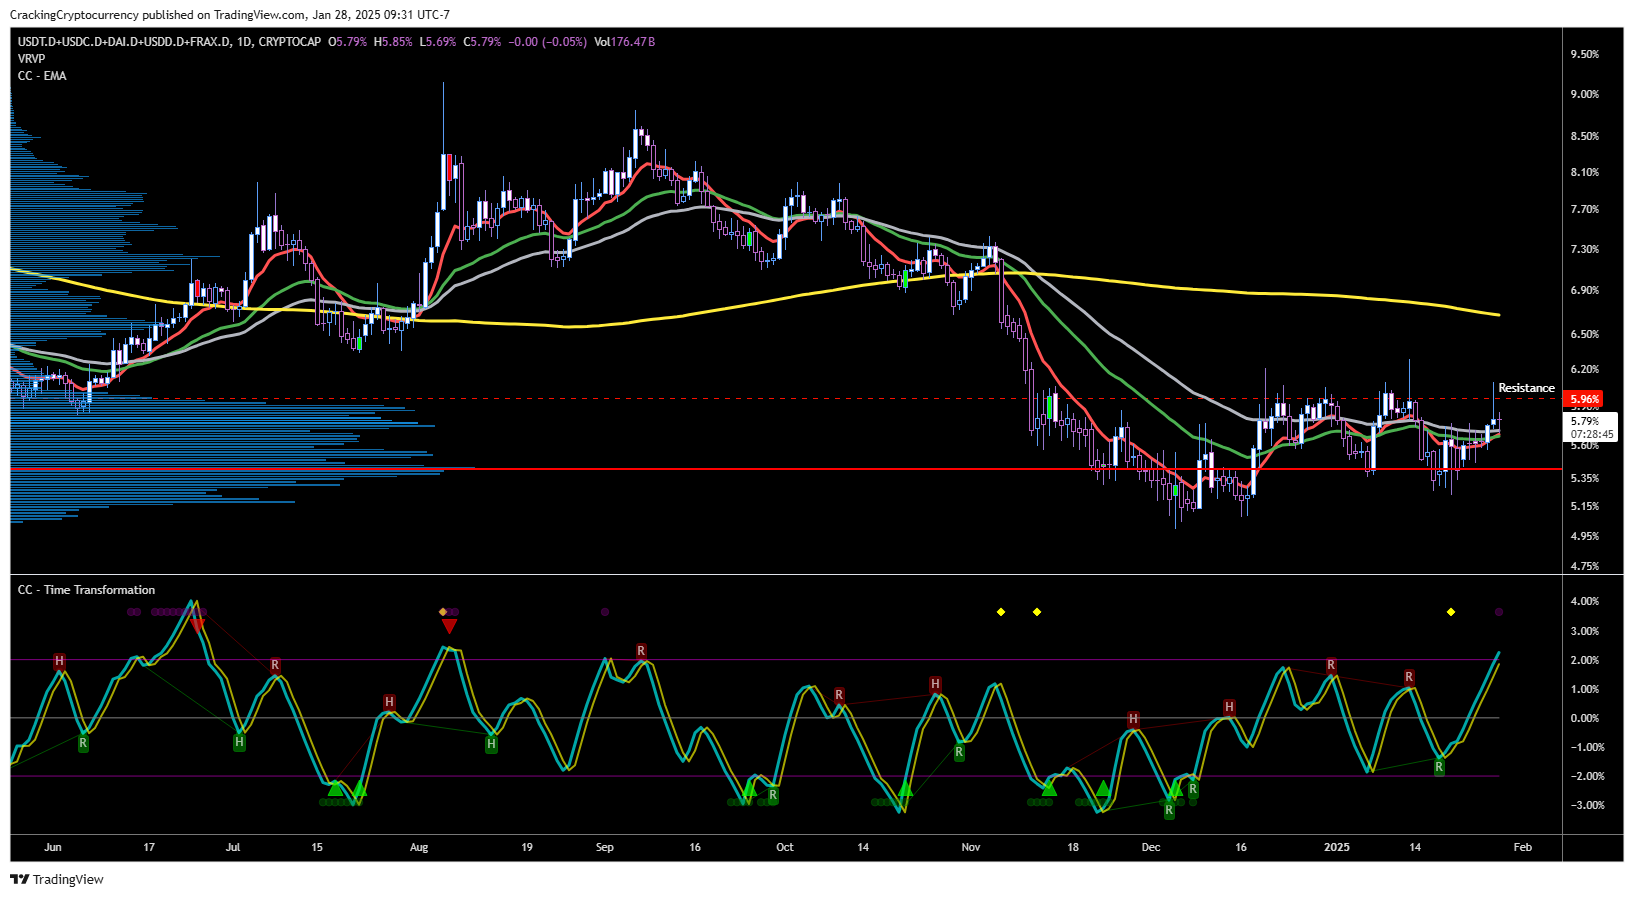
Task: Click the Dec label on time axis
Action: coord(1151,847)
